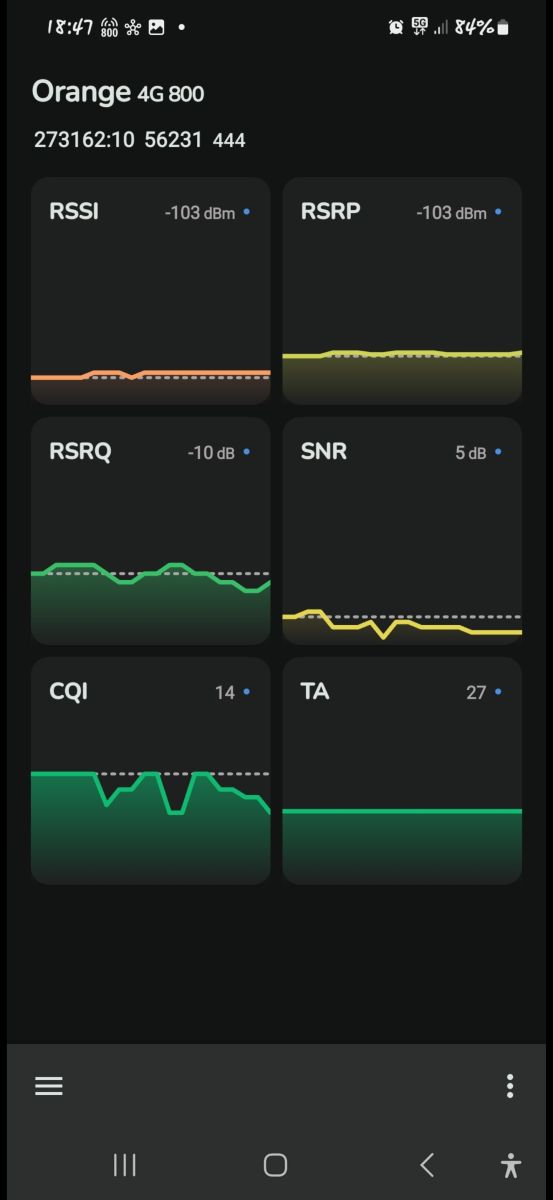This screenshot has height=1200, width=553.
Task: Tap the Android back arrow
Action: click(427, 1164)
